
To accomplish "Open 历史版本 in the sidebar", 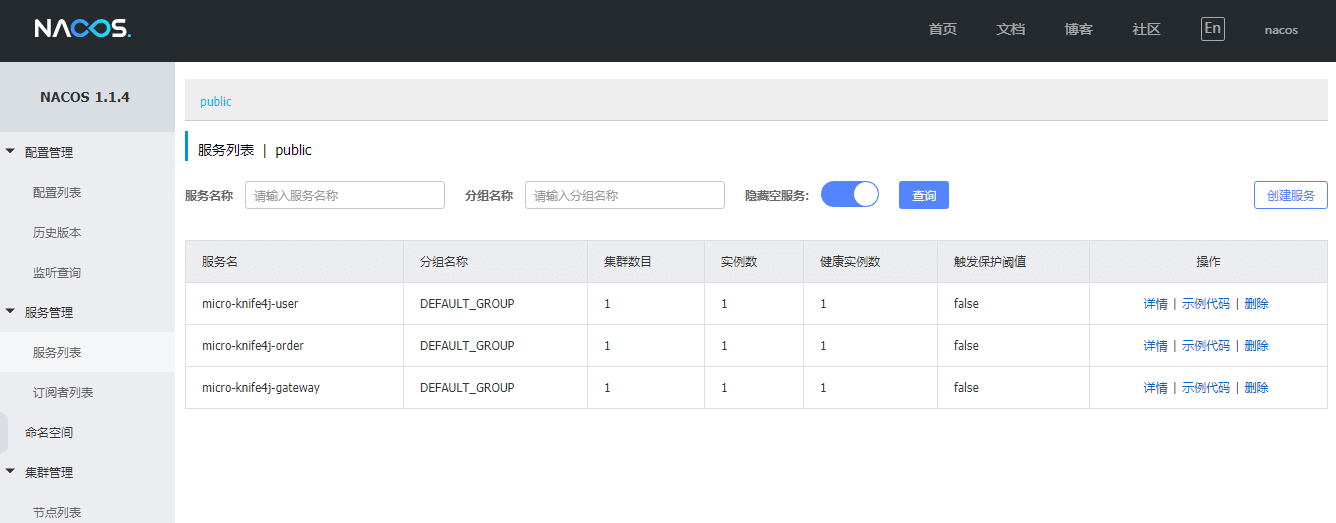I will (x=57, y=232).
